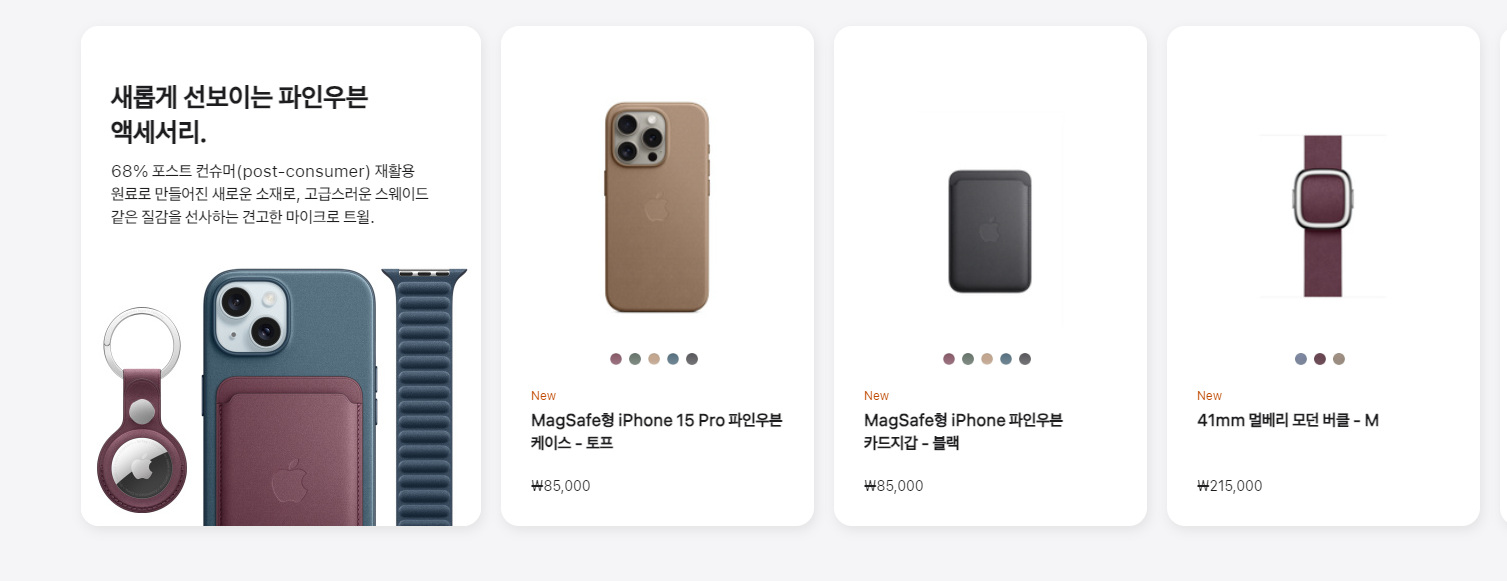Select mulberry swatch for FineWoven card wallet
This screenshot has width=1507, height=581.
(949, 359)
